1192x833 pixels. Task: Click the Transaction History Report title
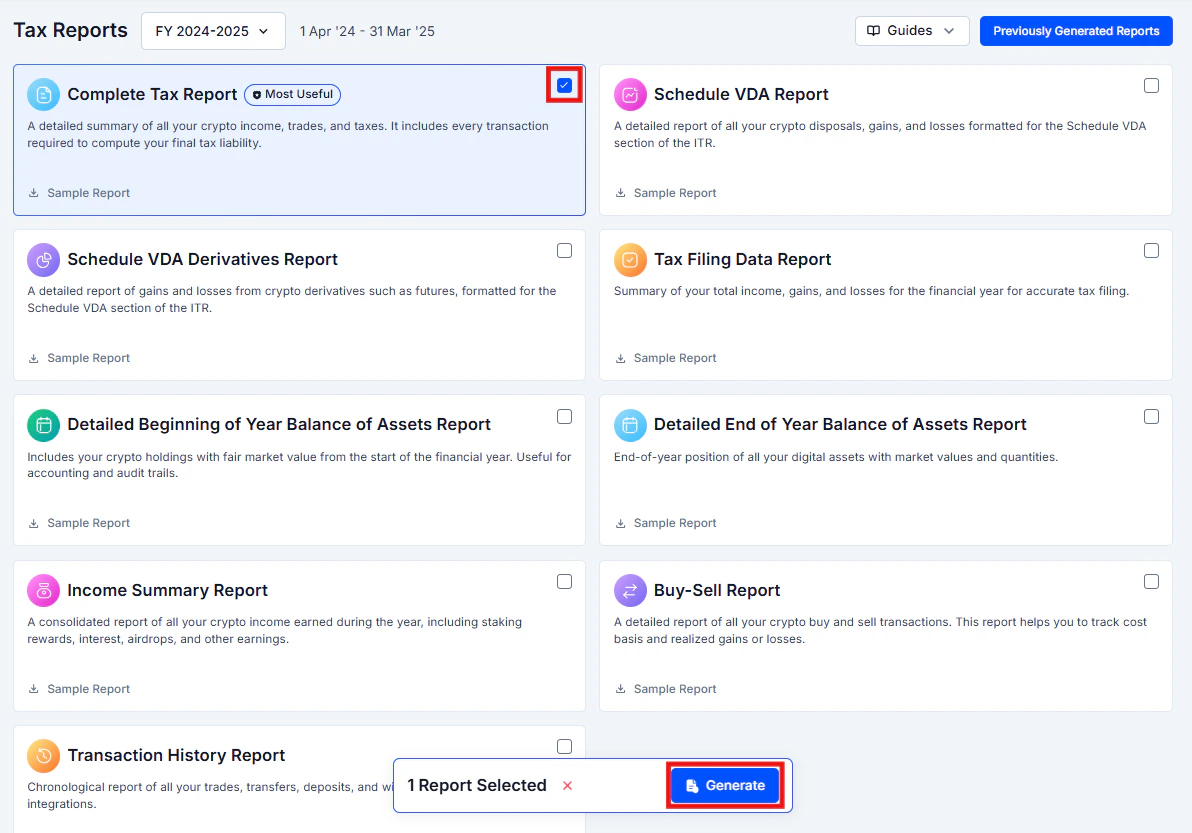pos(176,755)
